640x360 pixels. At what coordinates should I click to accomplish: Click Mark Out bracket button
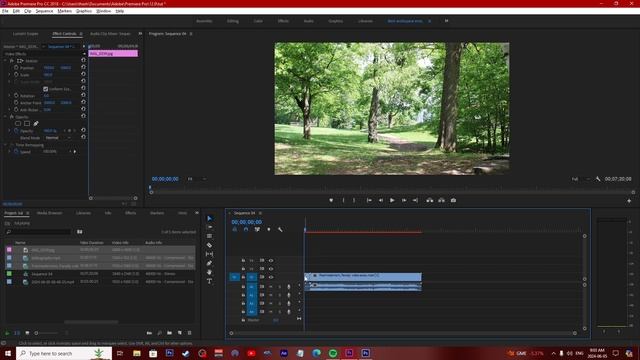coord(354,200)
